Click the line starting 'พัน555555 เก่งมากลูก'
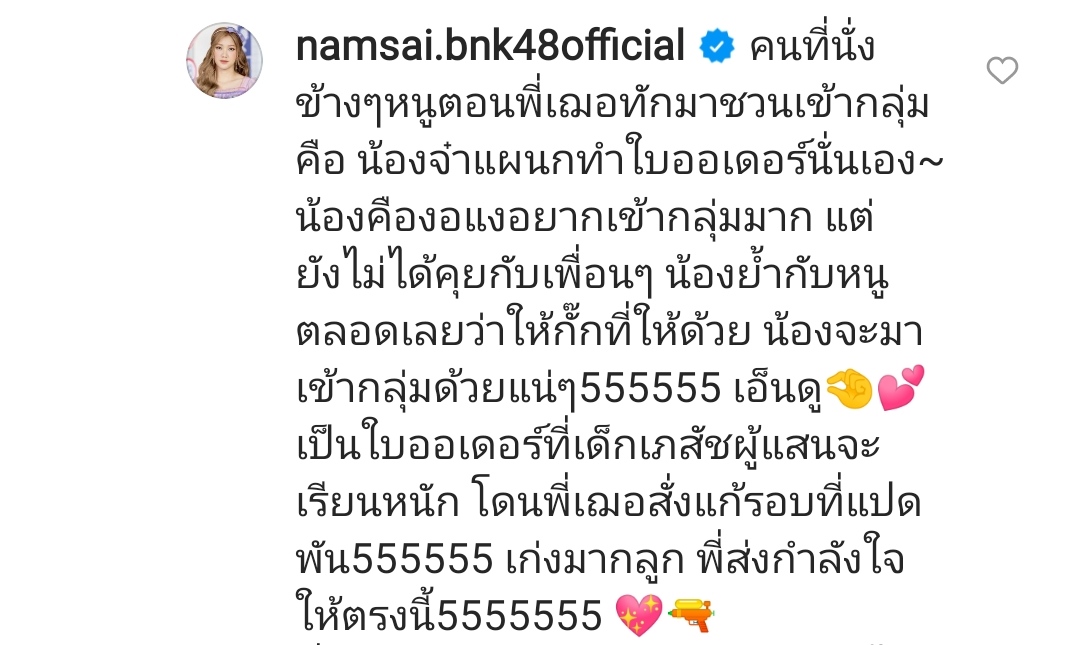 tap(600, 560)
